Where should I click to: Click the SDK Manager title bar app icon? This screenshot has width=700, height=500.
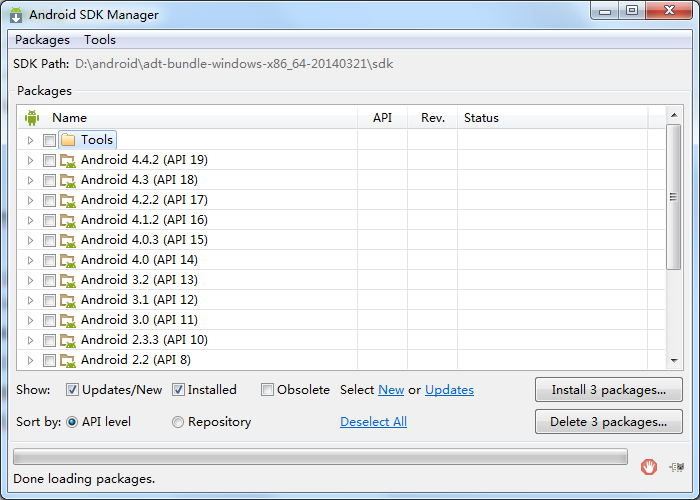[16, 15]
